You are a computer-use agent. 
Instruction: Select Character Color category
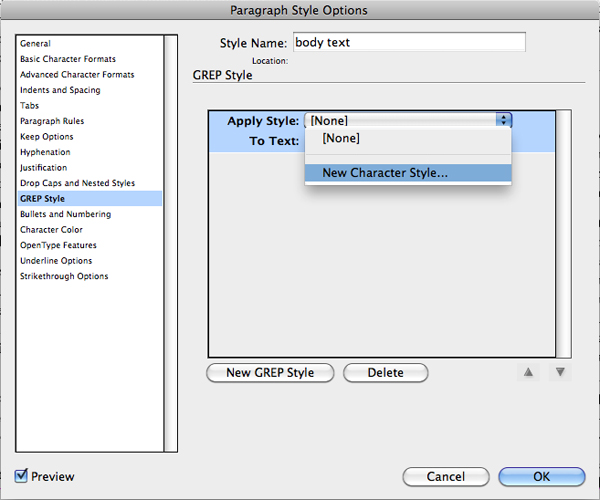click(x=51, y=230)
